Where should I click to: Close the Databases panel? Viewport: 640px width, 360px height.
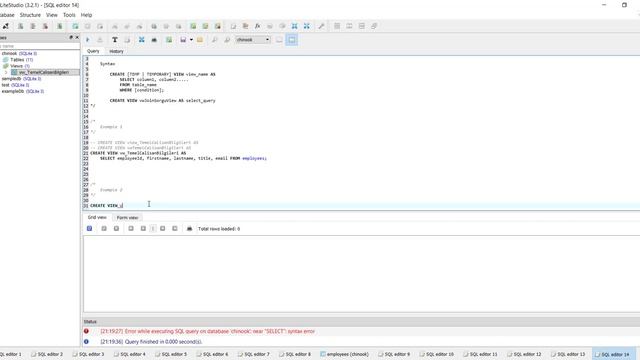coord(77,37)
